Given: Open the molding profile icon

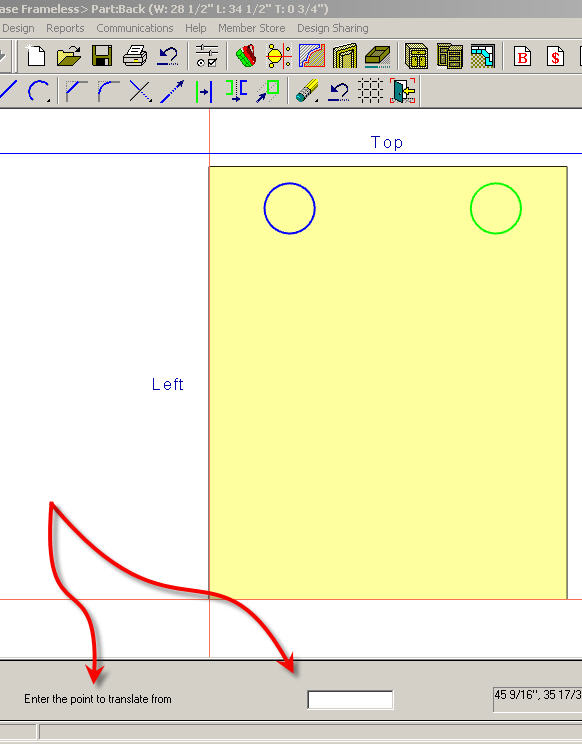Looking at the screenshot, I should [x=312, y=56].
